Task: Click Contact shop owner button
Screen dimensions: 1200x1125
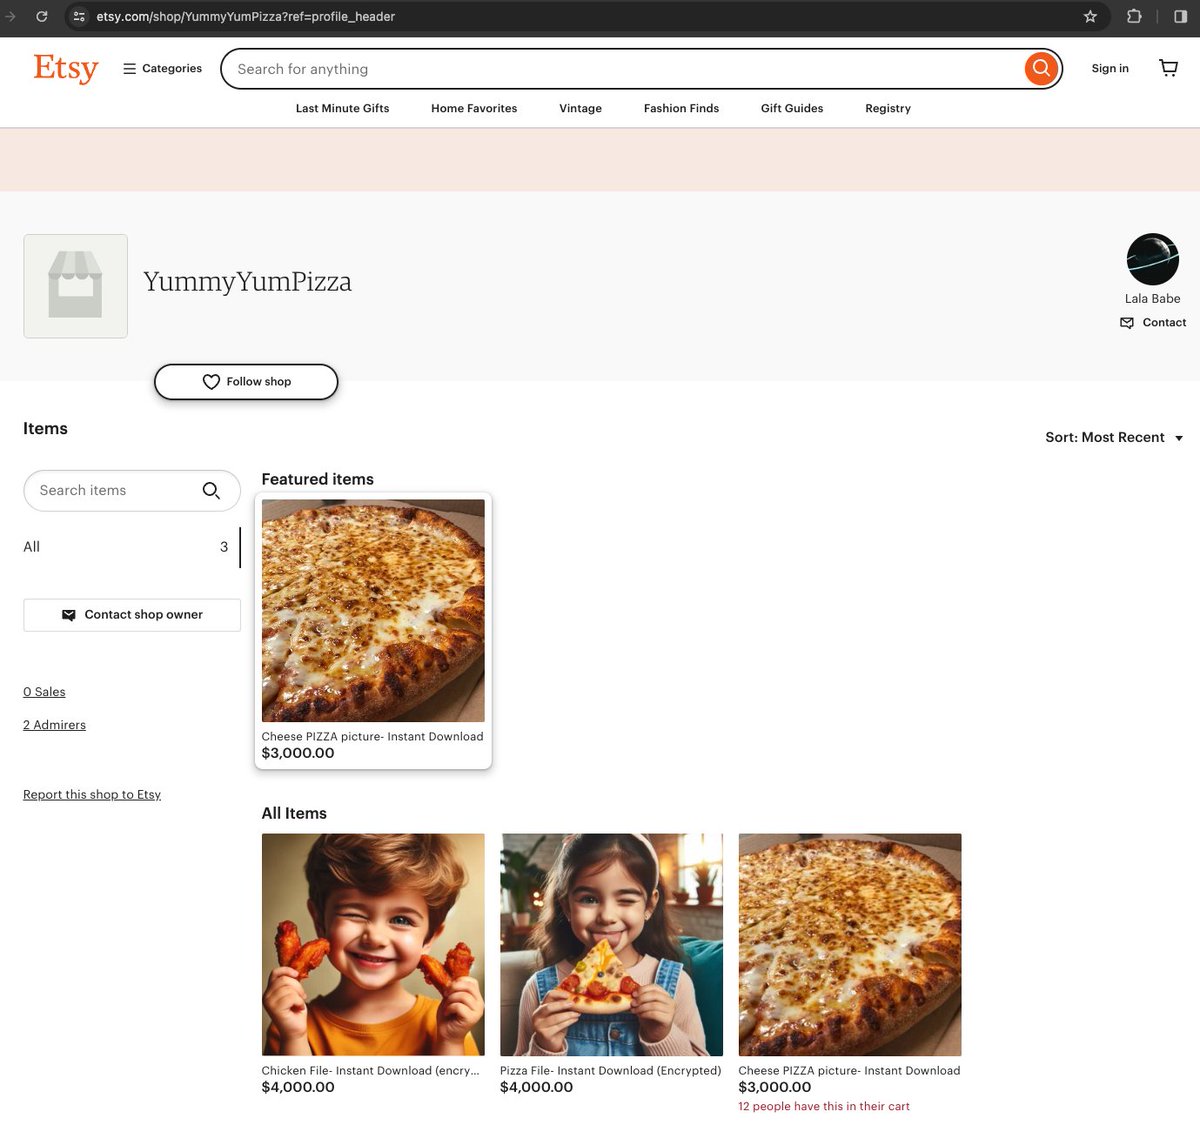Action: [x=132, y=615]
